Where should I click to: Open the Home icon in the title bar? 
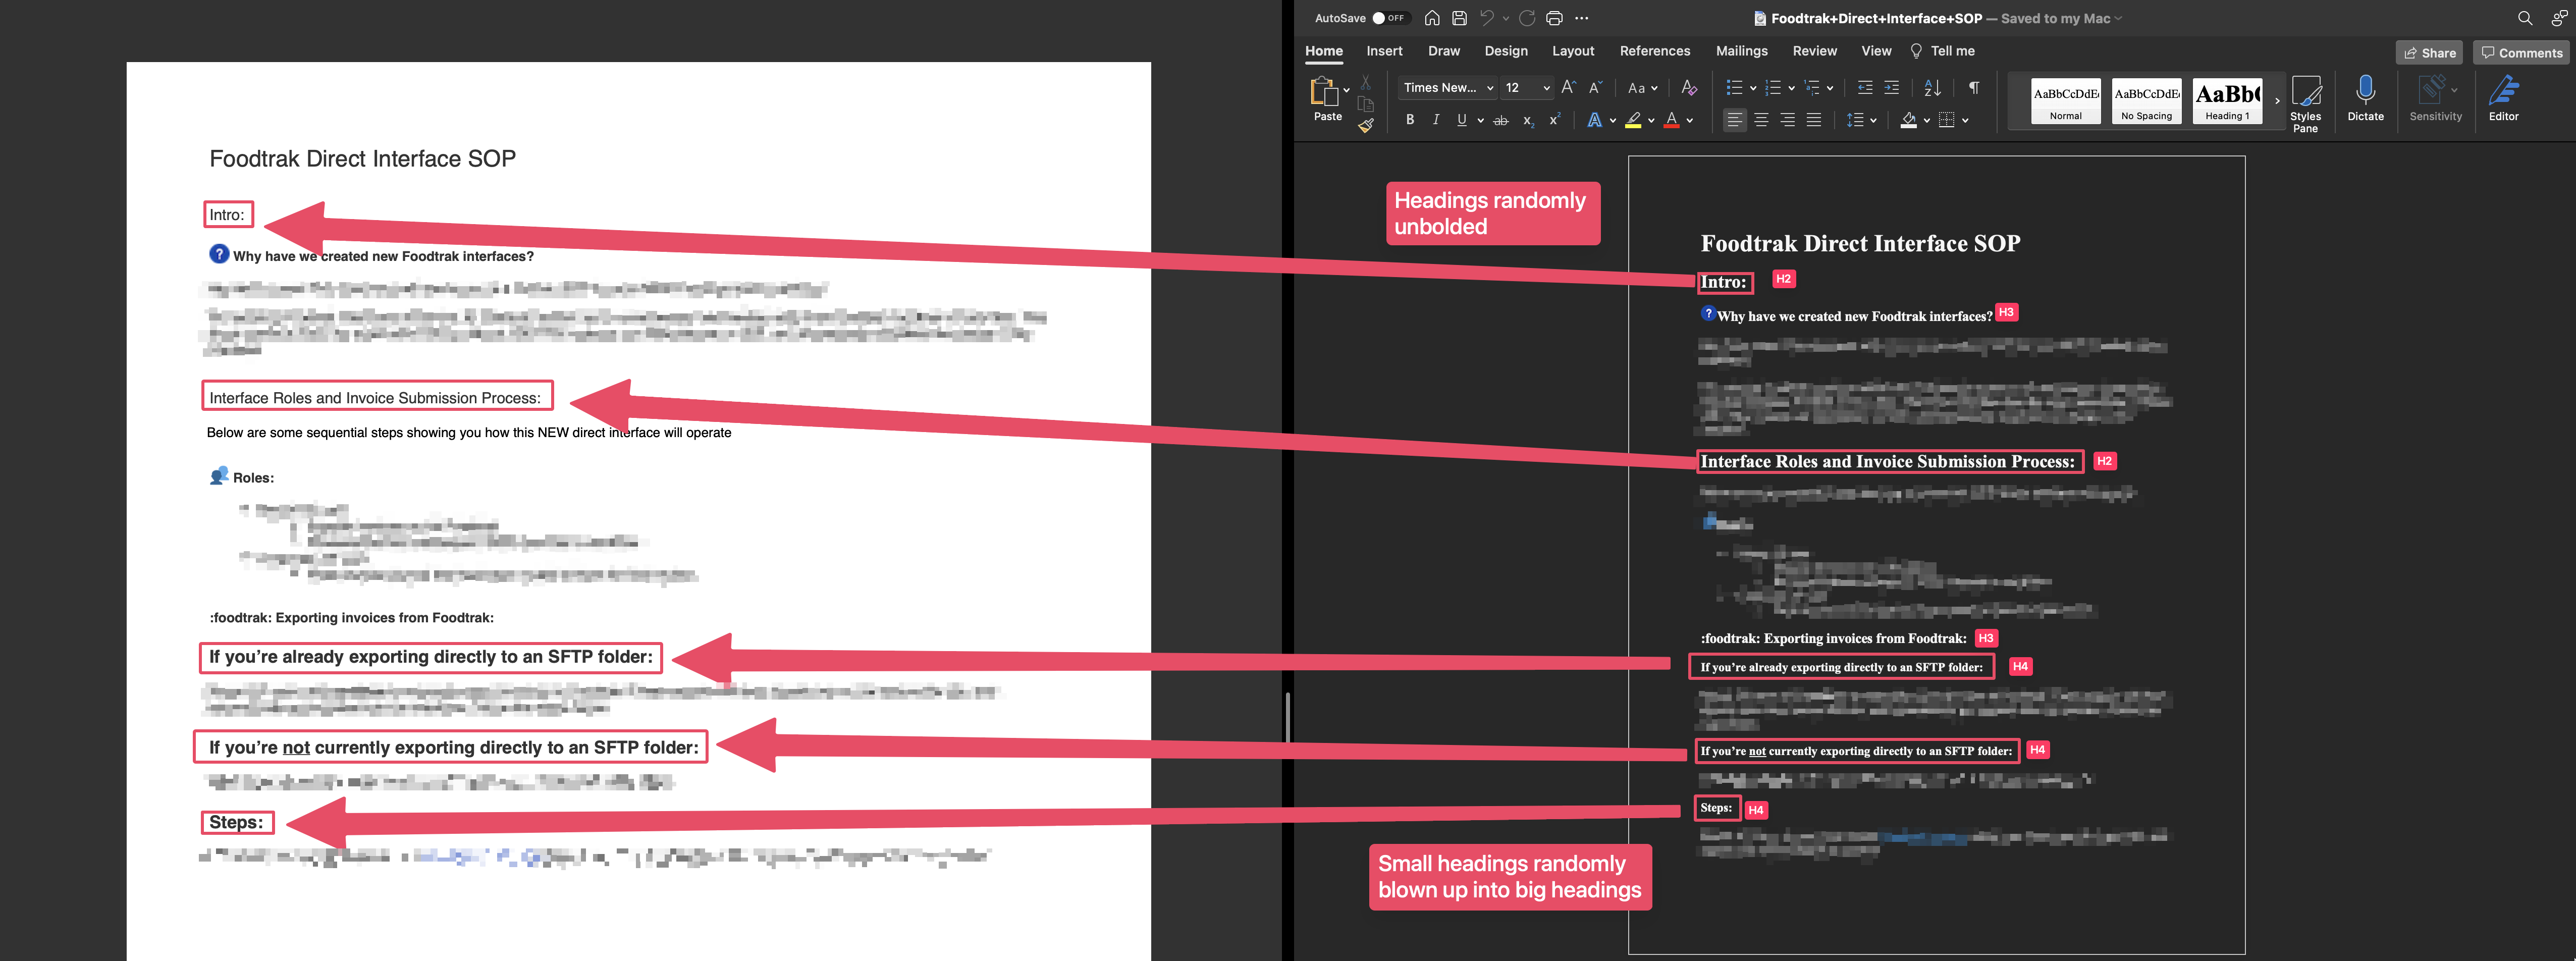click(x=1432, y=18)
